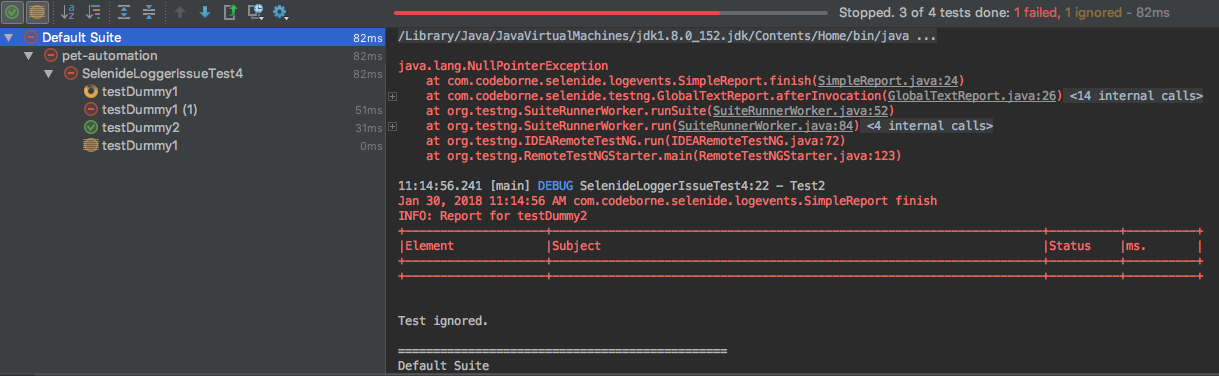Select the Default Suite row

pos(193,38)
